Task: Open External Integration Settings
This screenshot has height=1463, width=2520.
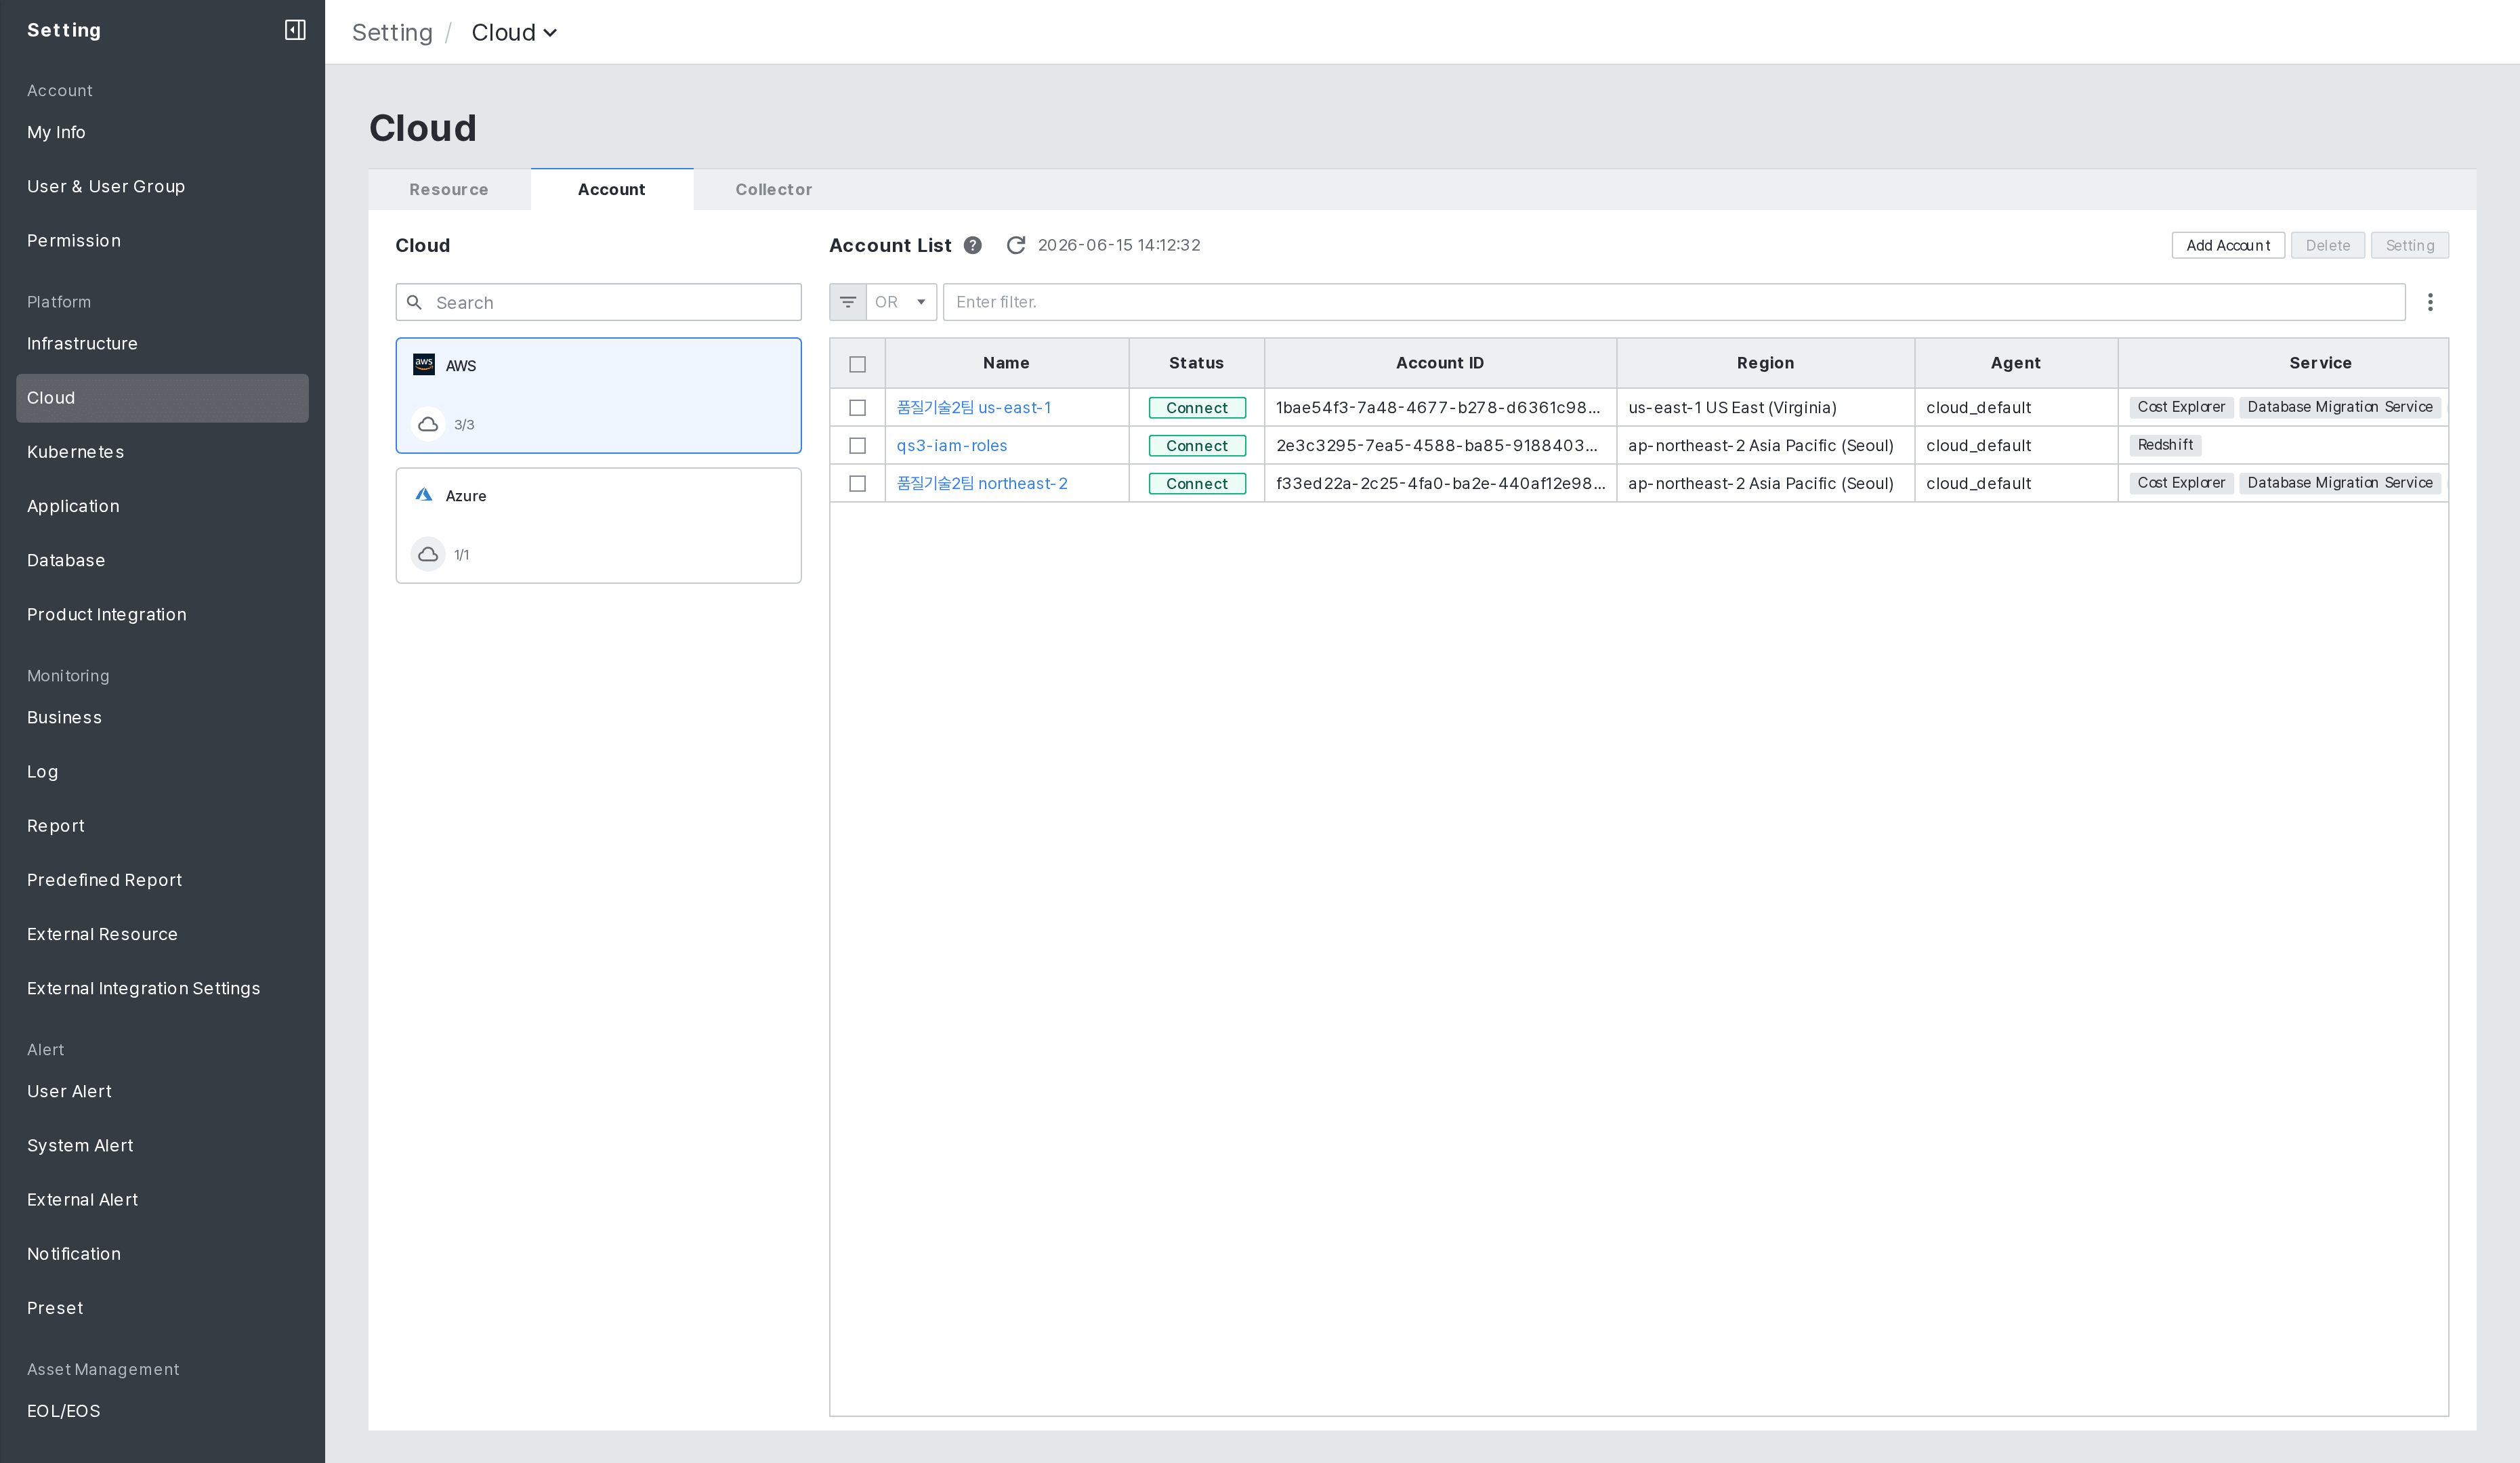Action: (x=162, y=988)
